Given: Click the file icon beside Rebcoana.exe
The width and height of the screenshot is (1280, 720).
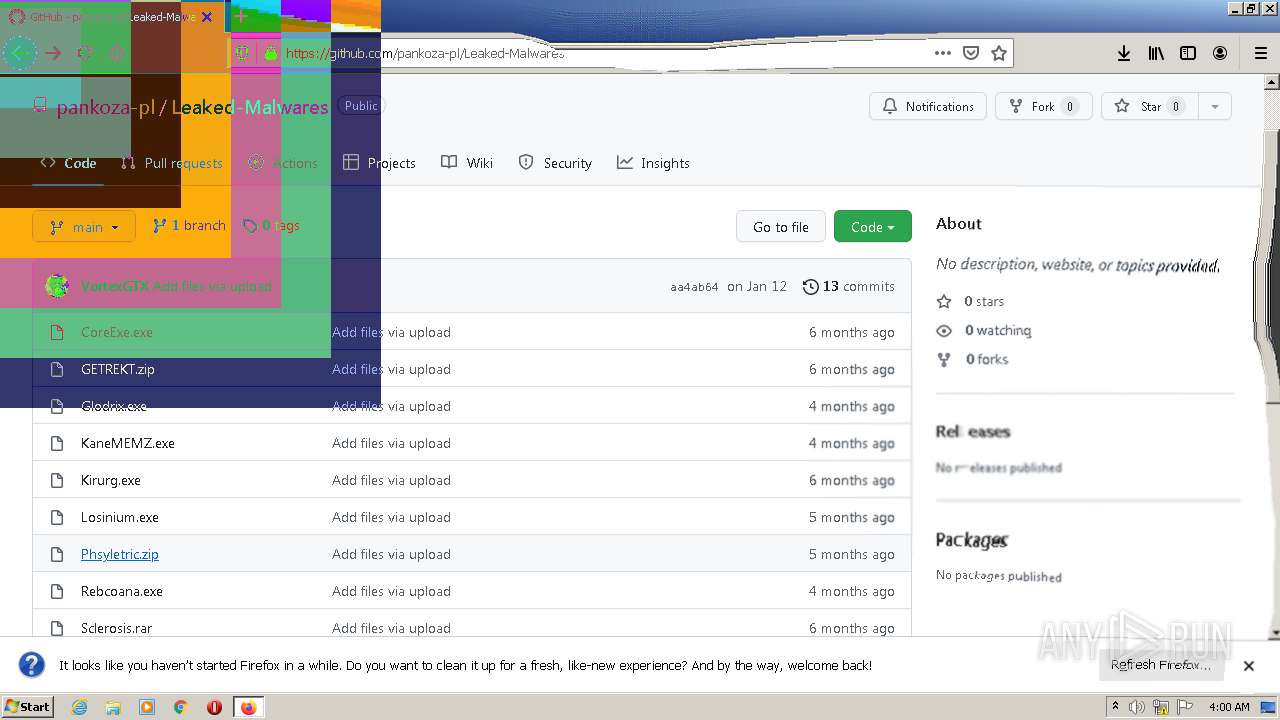Looking at the screenshot, I should coord(57,591).
